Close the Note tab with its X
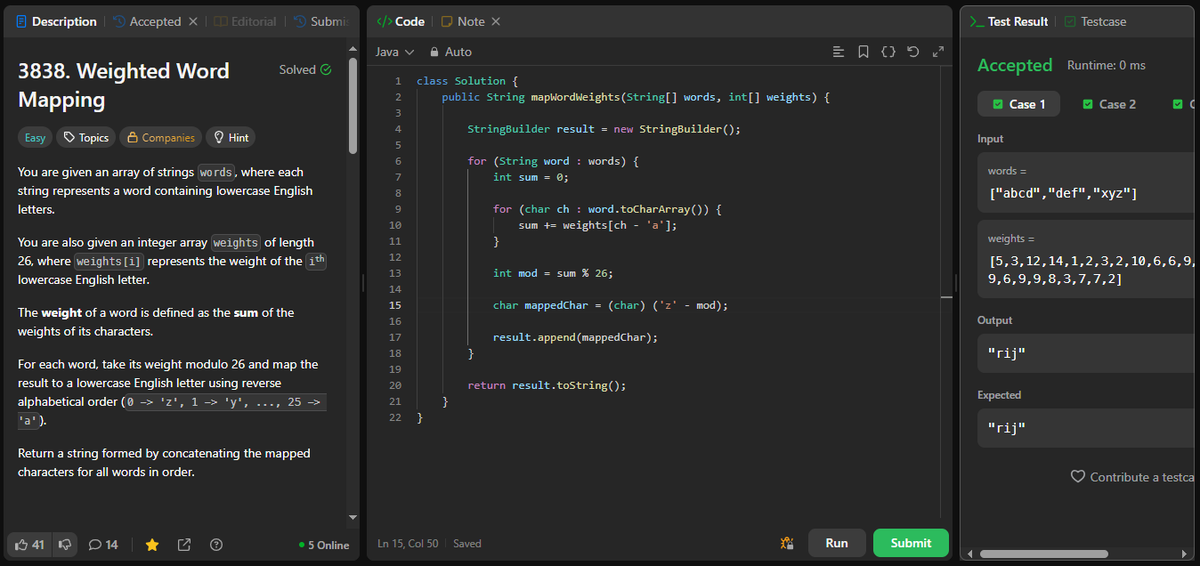The height and width of the screenshot is (566, 1200). [x=496, y=21]
